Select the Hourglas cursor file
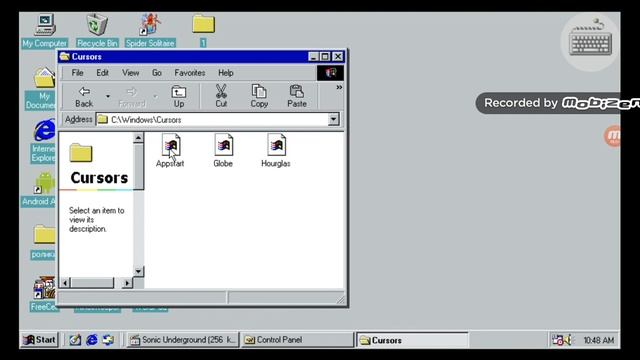This screenshot has width=640, height=360. click(x=276, y=150)
